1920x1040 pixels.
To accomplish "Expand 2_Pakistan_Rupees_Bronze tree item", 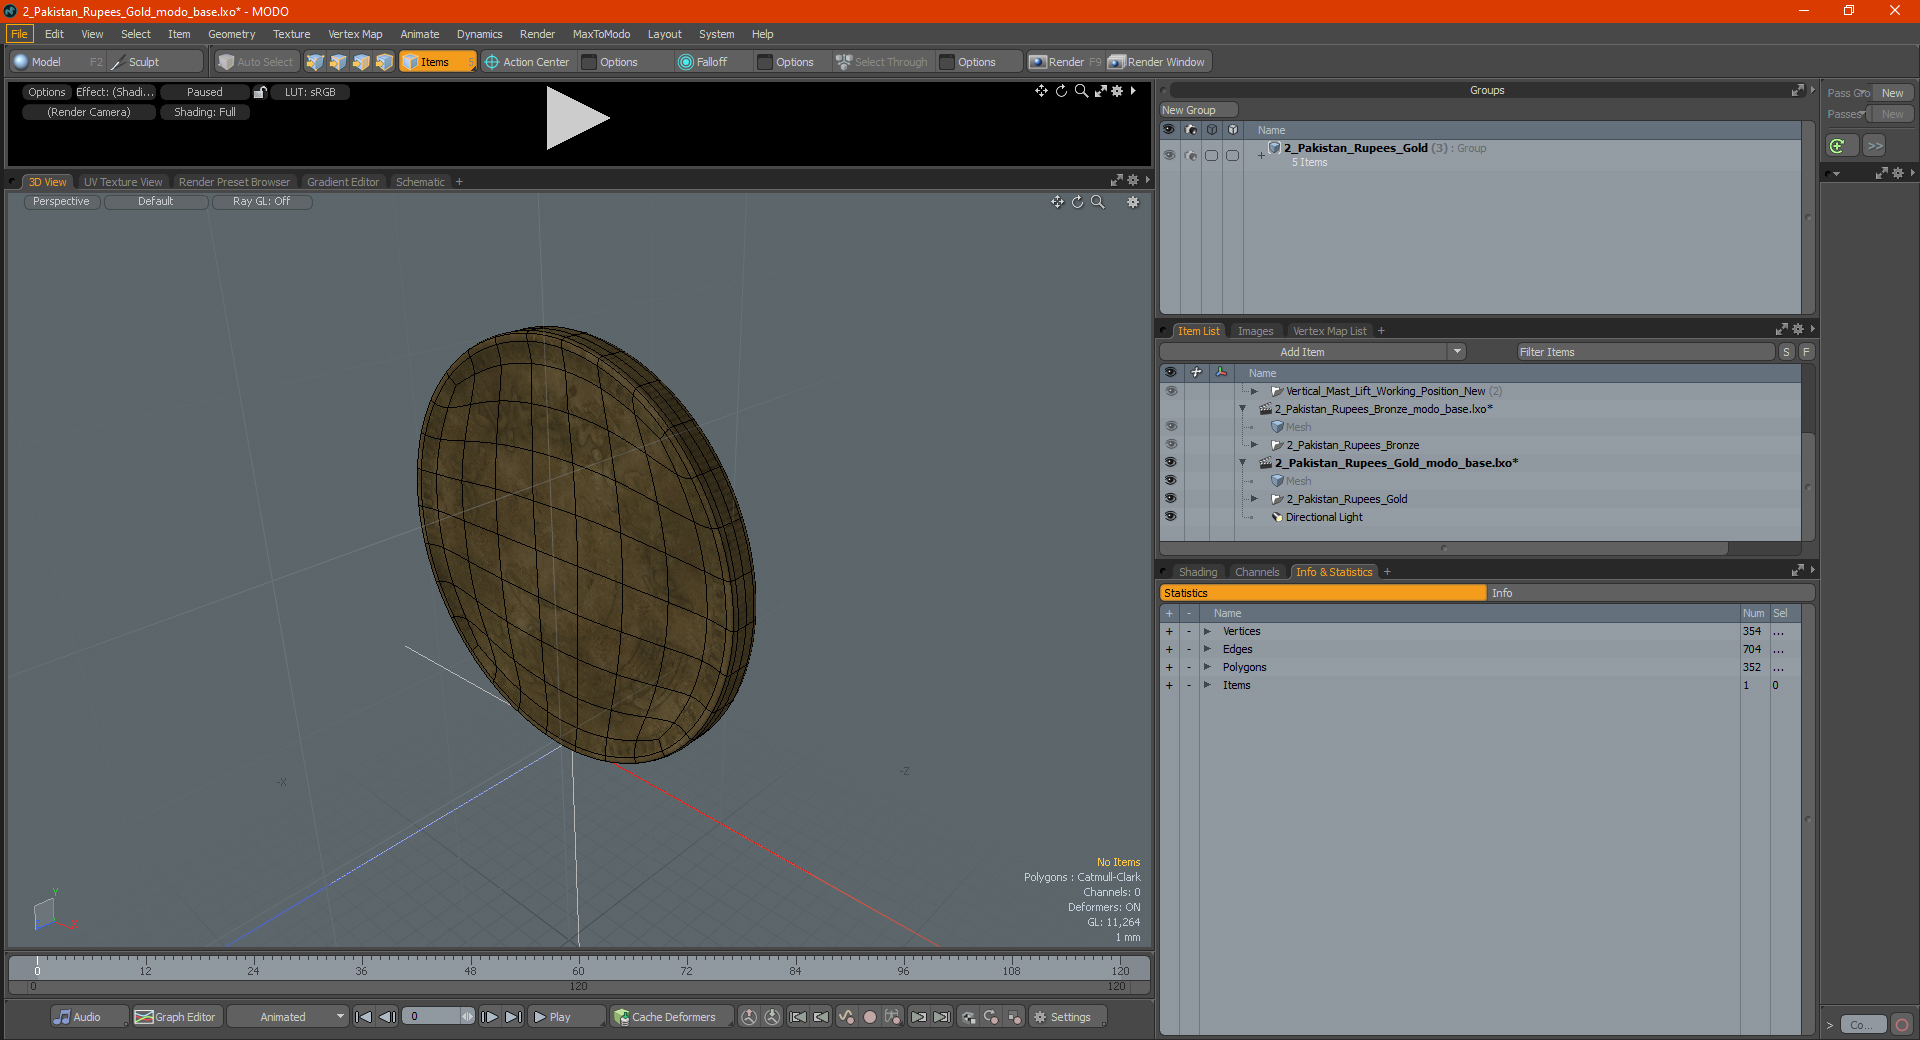I will [x=1254, y=445].
